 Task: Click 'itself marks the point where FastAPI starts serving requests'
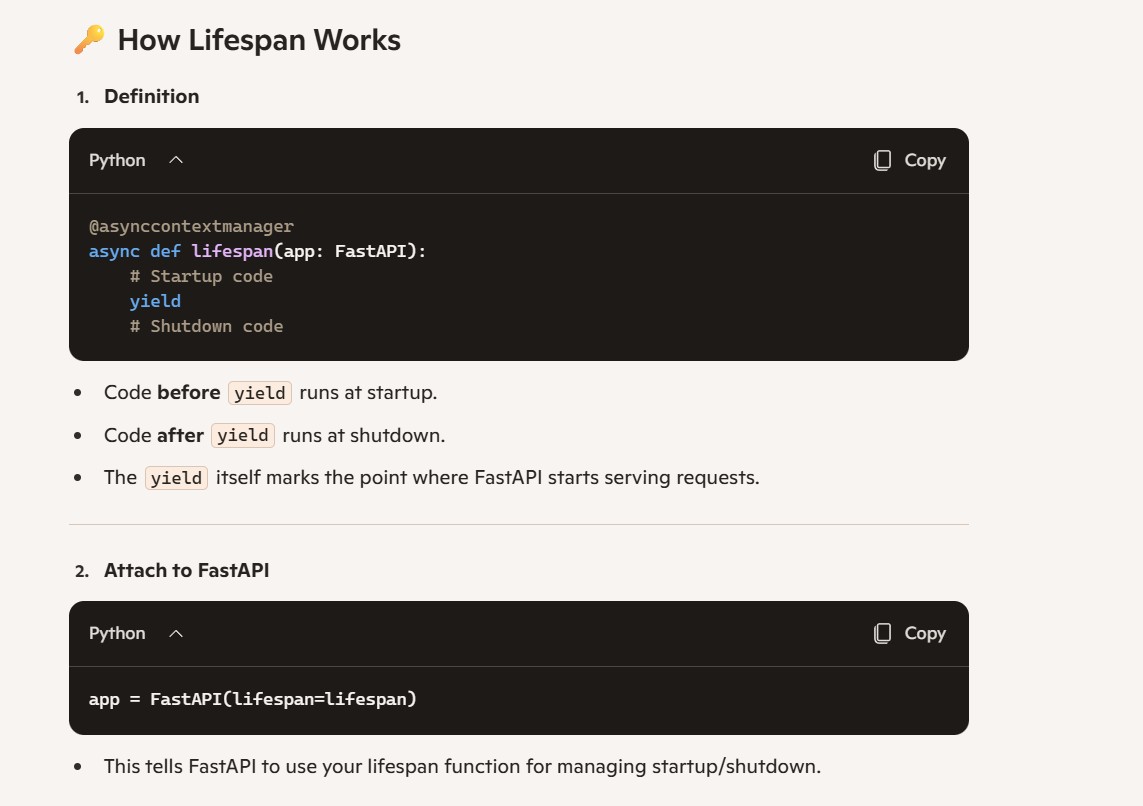[487, 478]
